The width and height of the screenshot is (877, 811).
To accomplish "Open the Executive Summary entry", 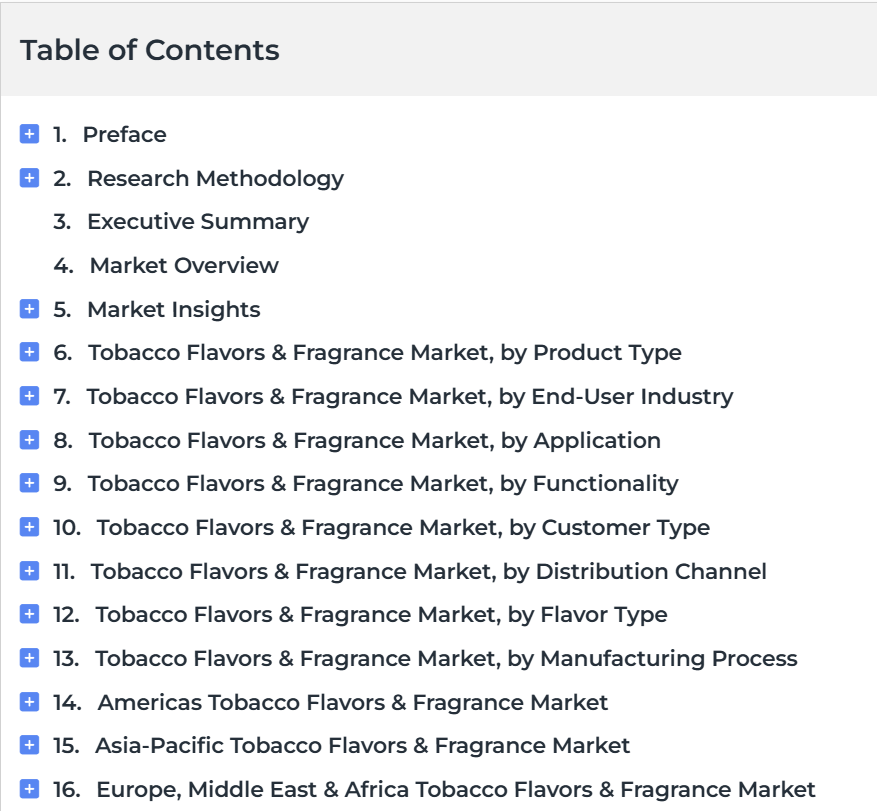I will [197, 221].
